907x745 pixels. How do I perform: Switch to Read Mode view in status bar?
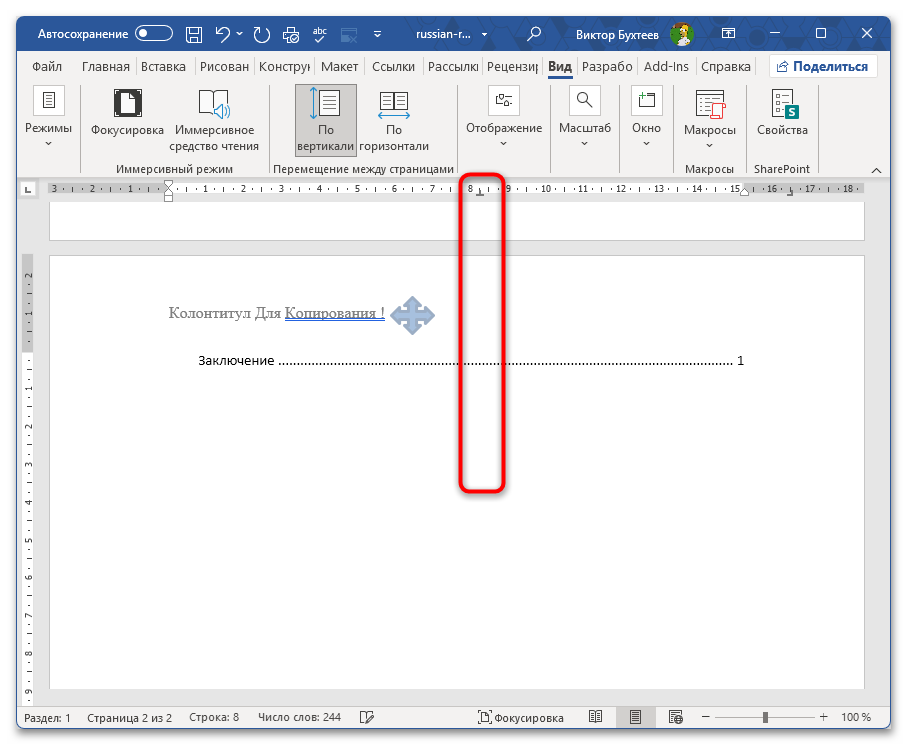click(x=595, y=717)
